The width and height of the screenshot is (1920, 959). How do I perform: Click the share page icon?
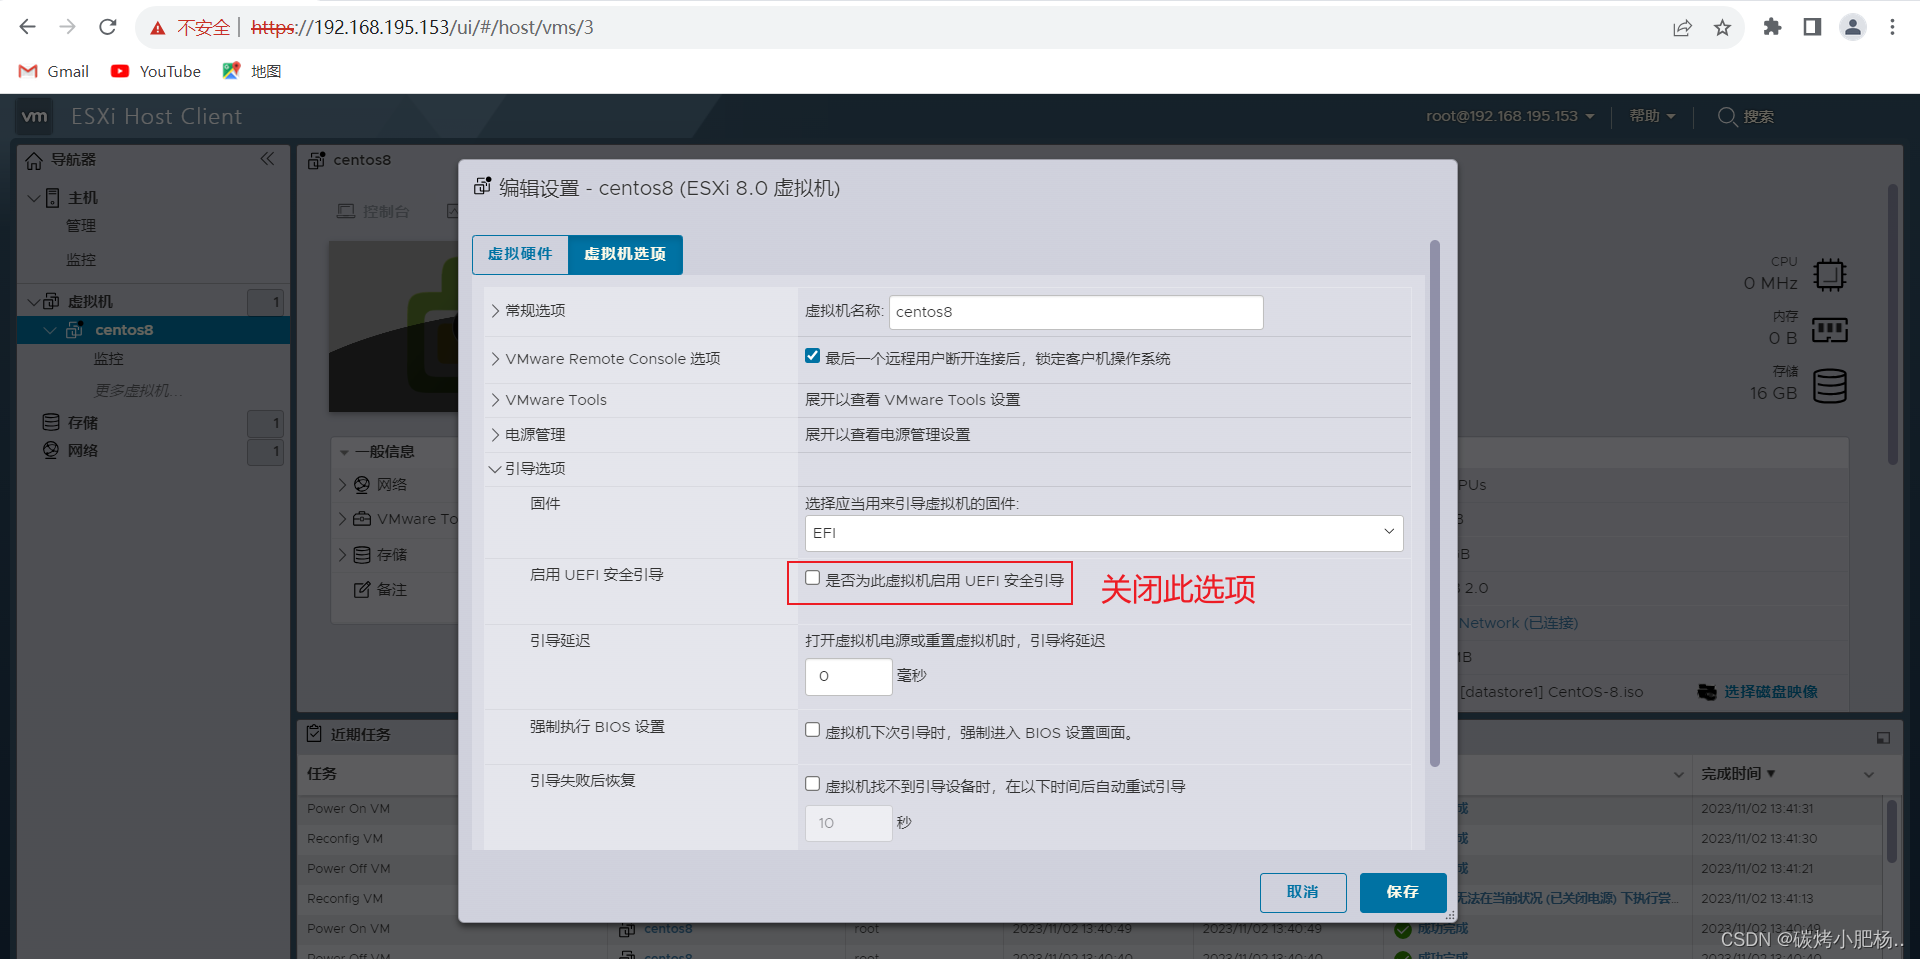1682,28
